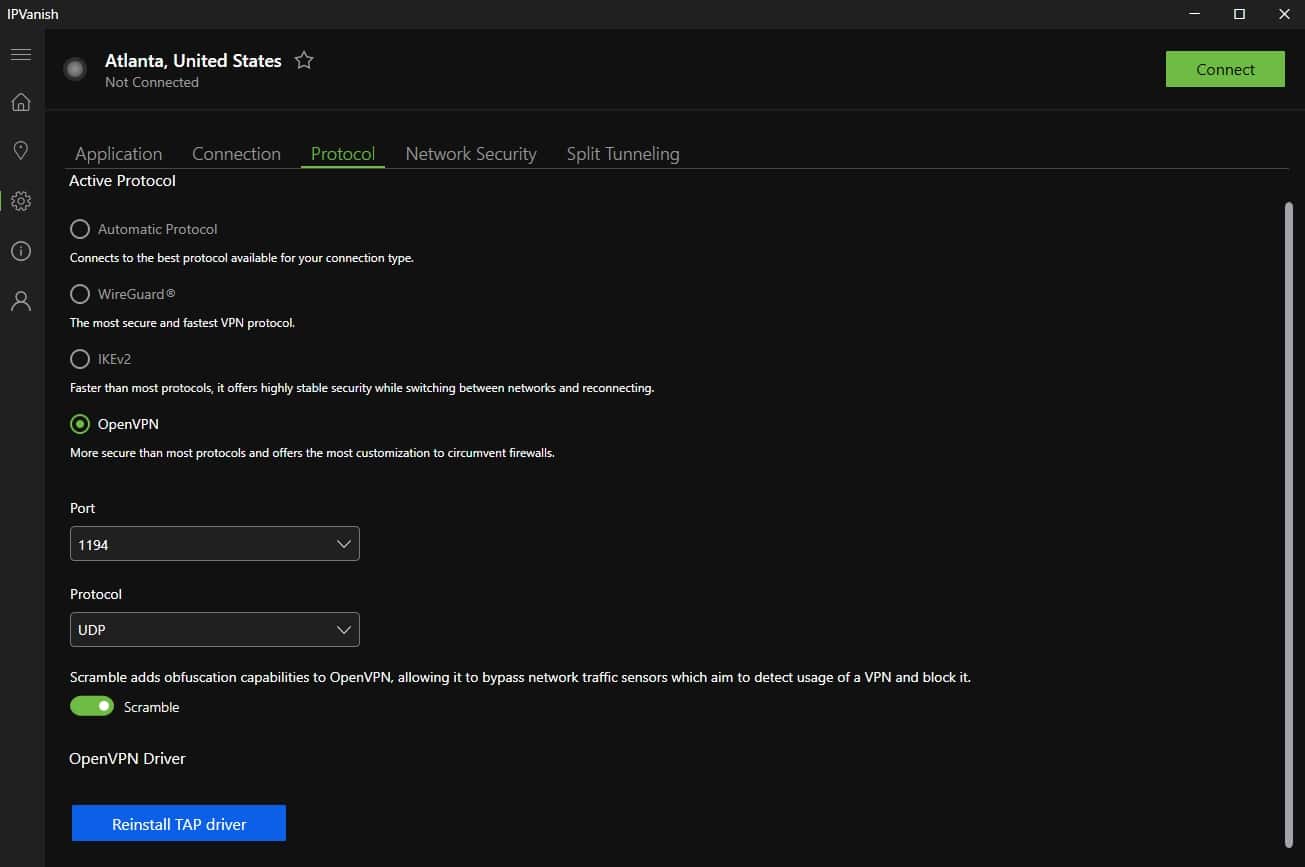Open the Account person icon
This screenshot has width=1305, height=867.
tap(21, 301)
